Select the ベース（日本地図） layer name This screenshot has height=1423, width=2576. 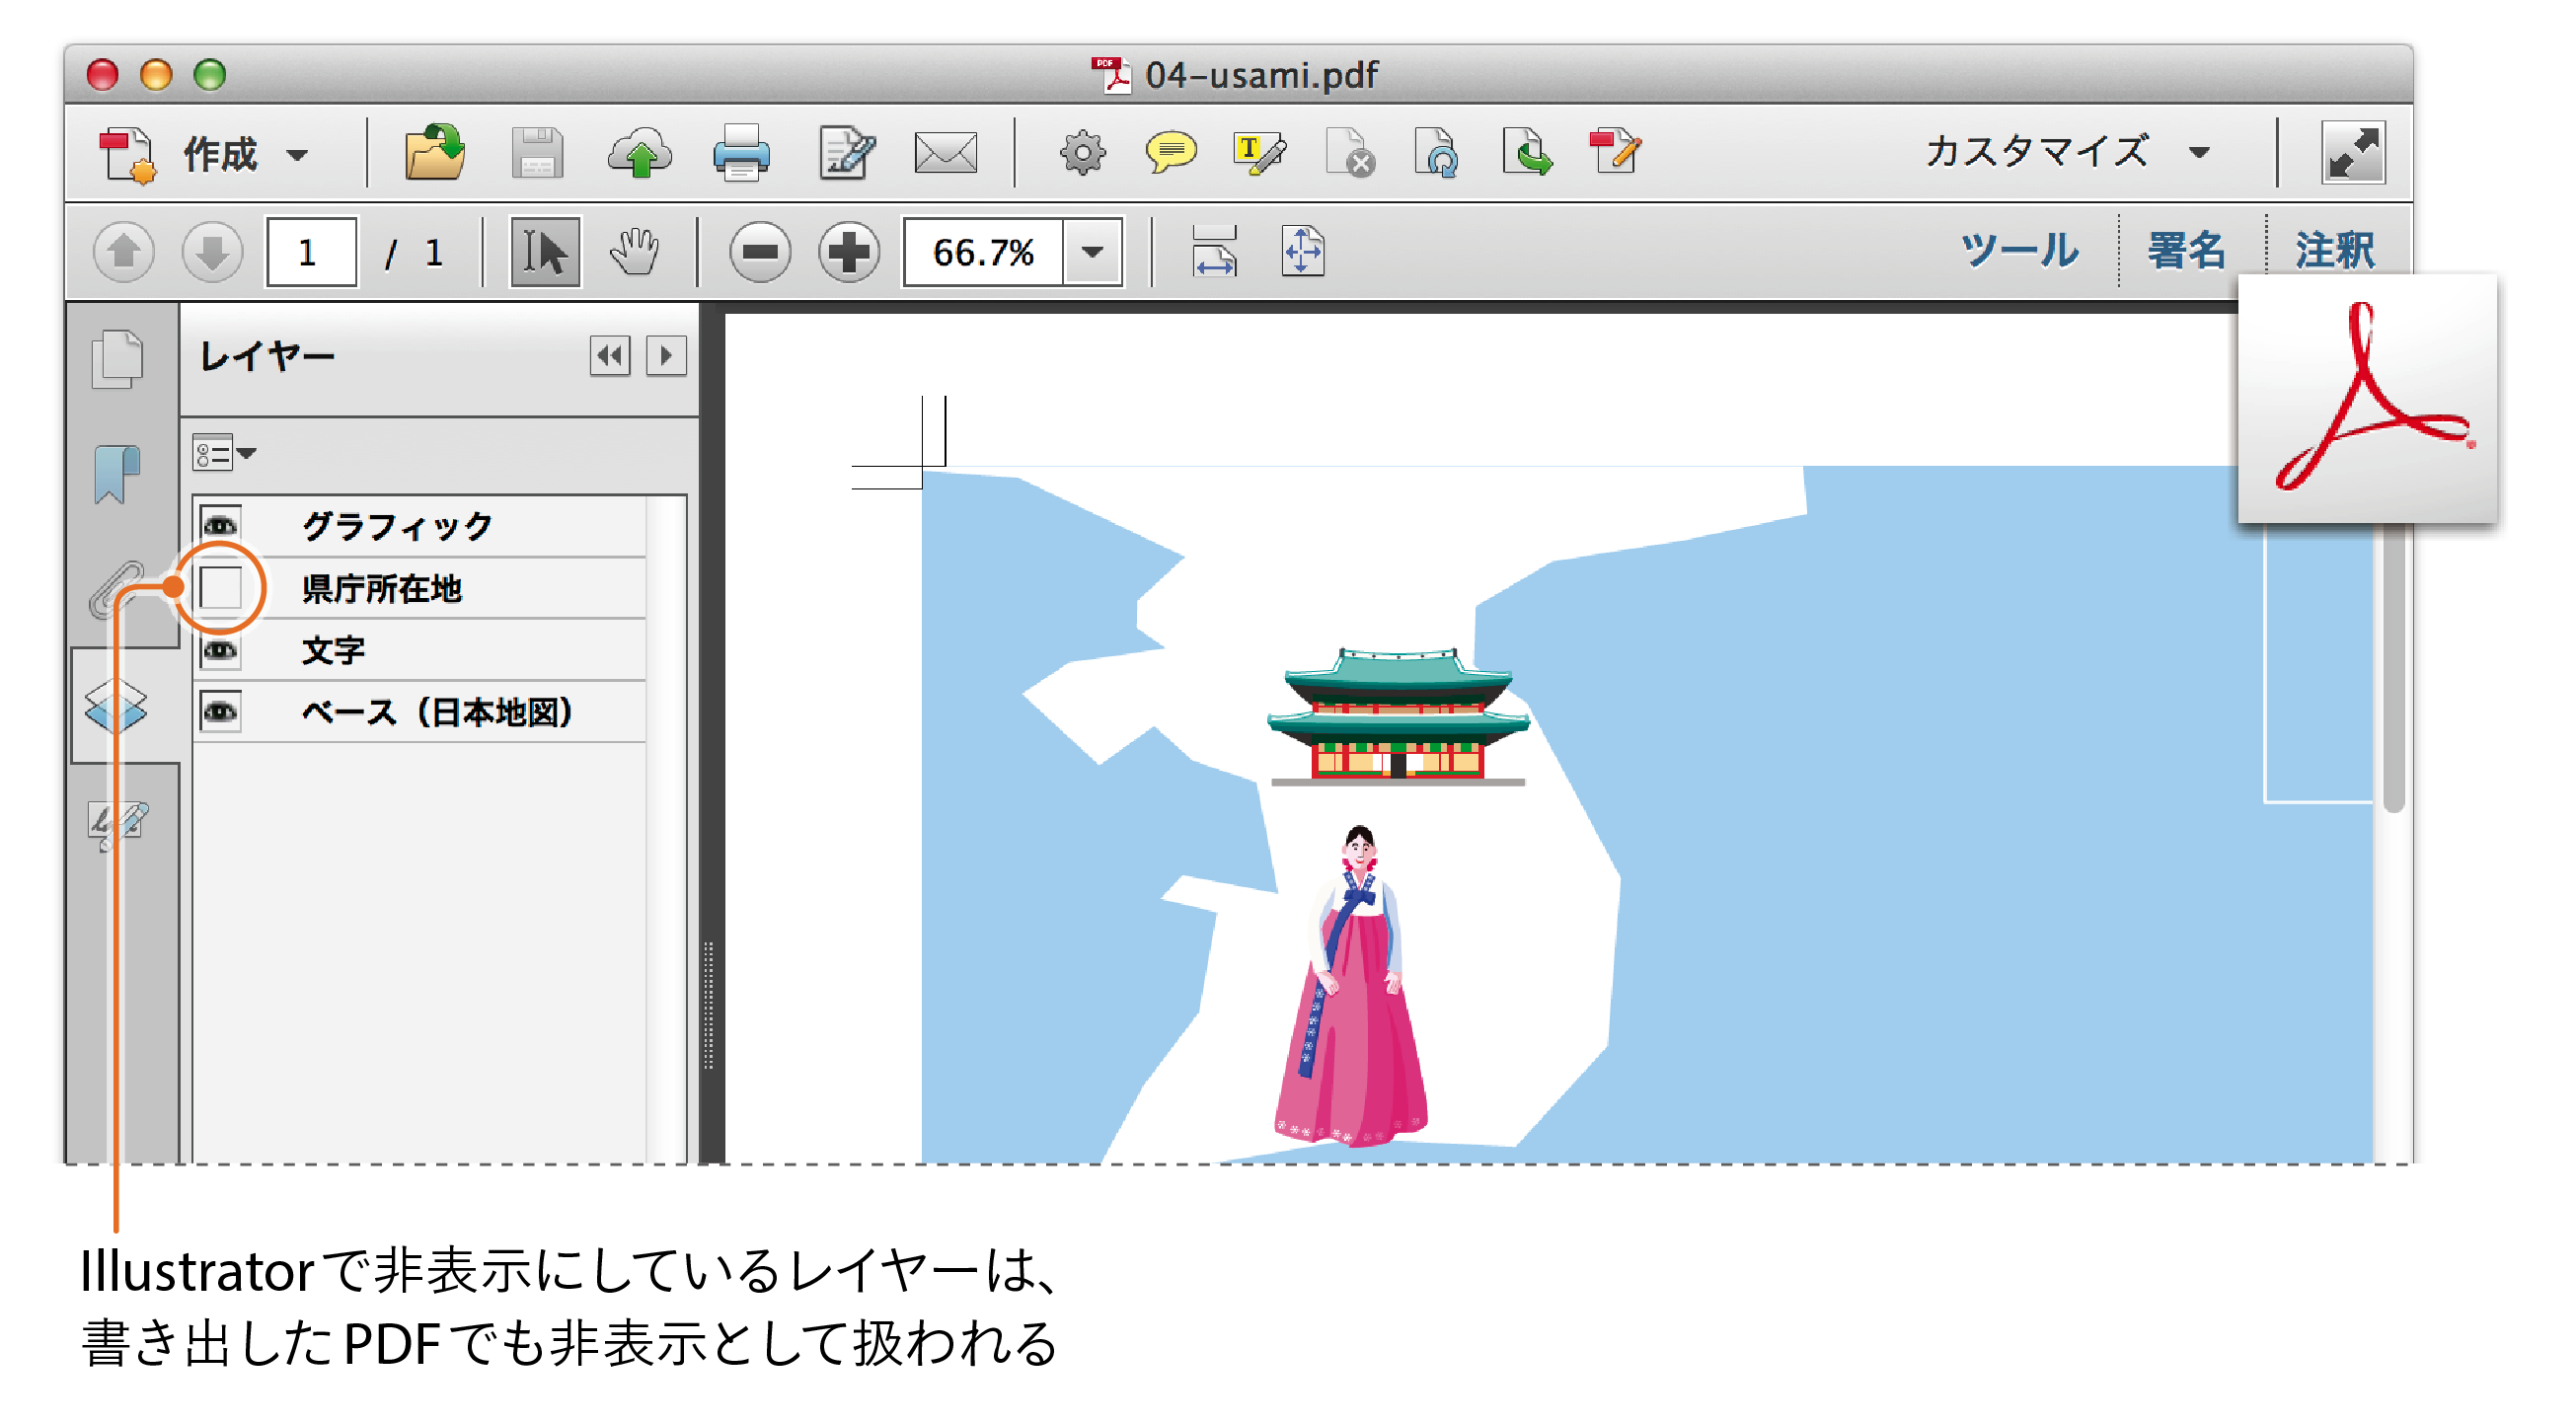[x=437, y=712]
